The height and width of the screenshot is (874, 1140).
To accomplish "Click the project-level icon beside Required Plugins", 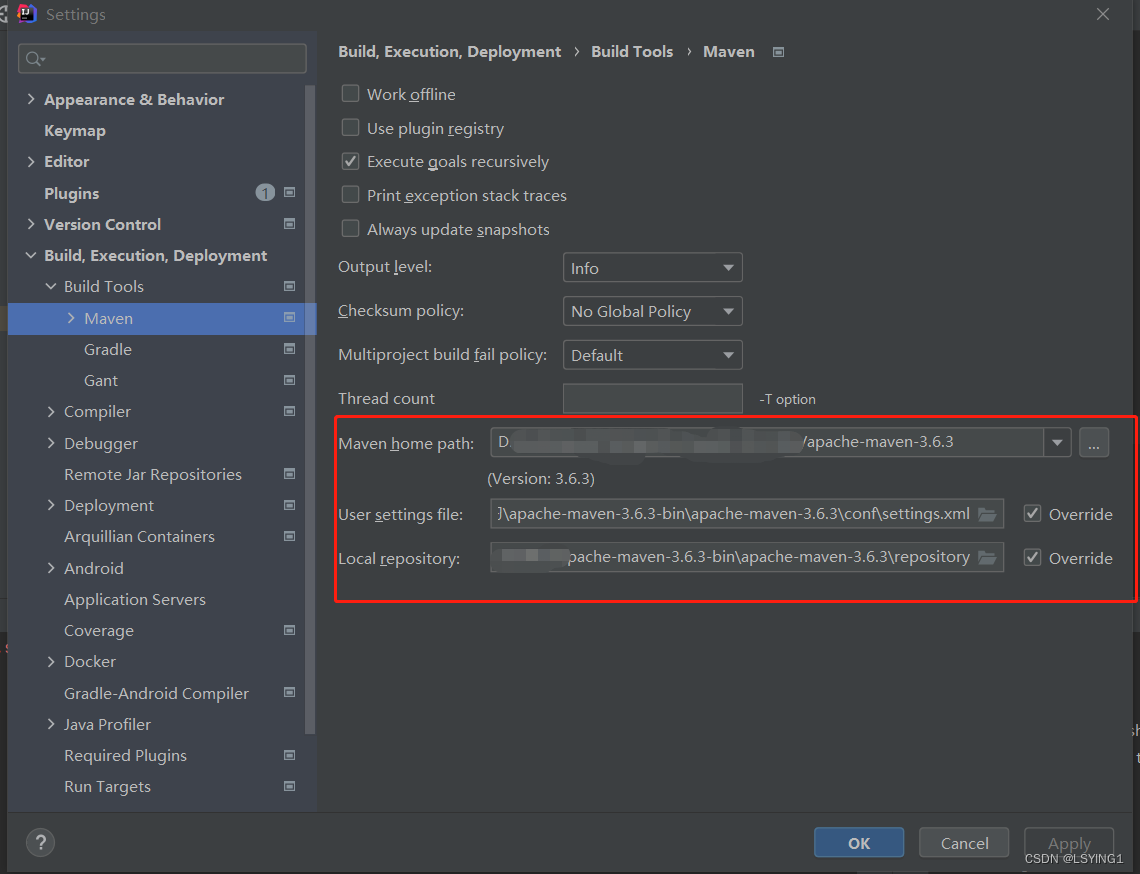I will coord(289,755).
